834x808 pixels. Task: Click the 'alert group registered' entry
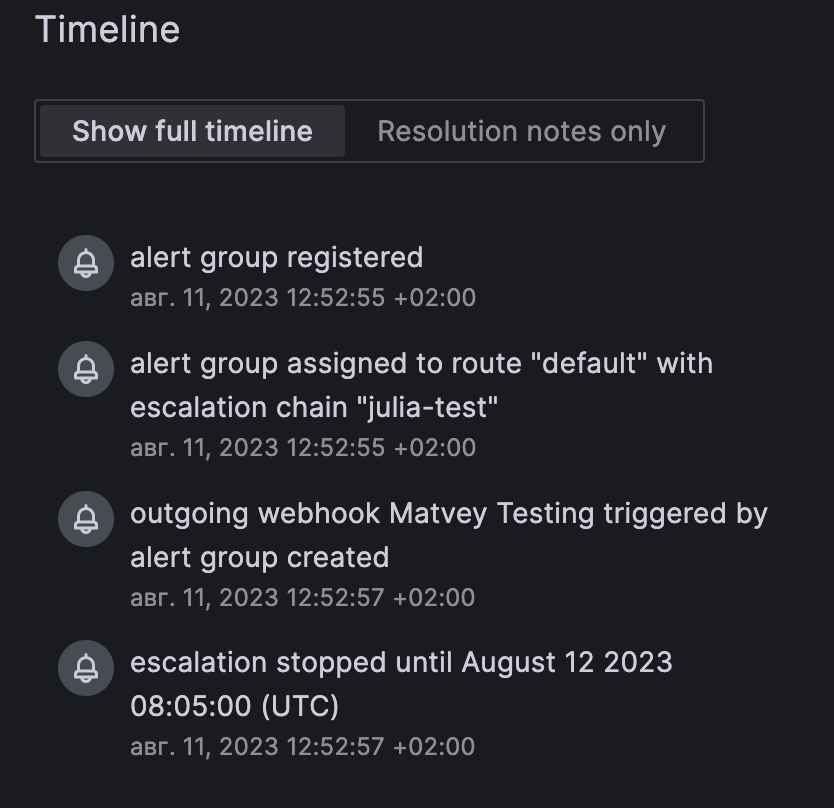[x=277, y=258]
